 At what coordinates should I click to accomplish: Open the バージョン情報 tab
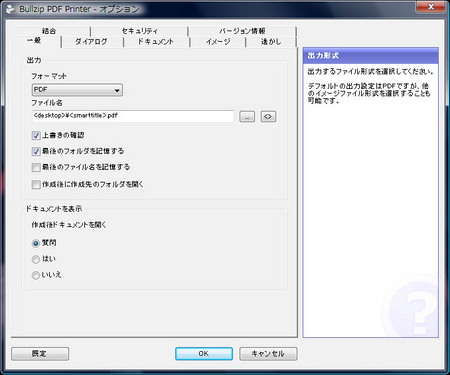(x=242, y=31)
